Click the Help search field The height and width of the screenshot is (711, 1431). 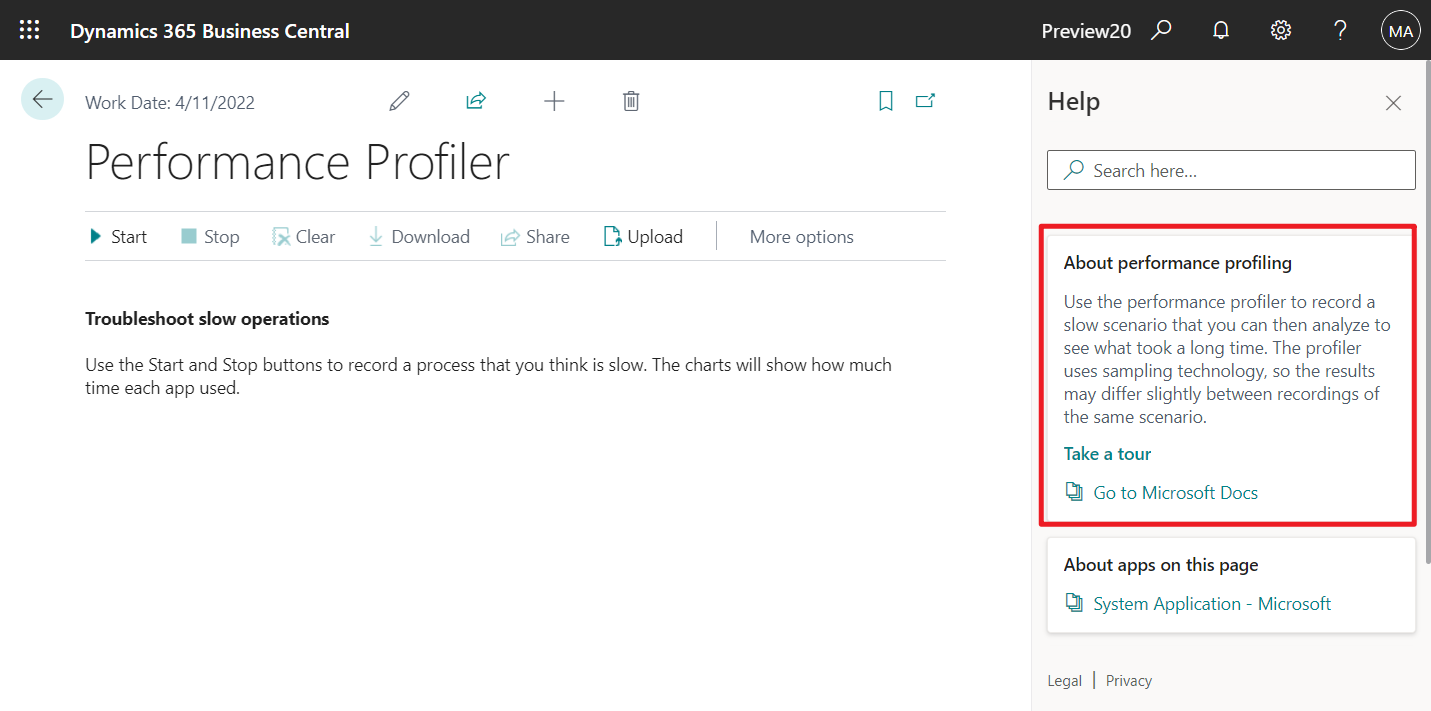click(1230, 170)
